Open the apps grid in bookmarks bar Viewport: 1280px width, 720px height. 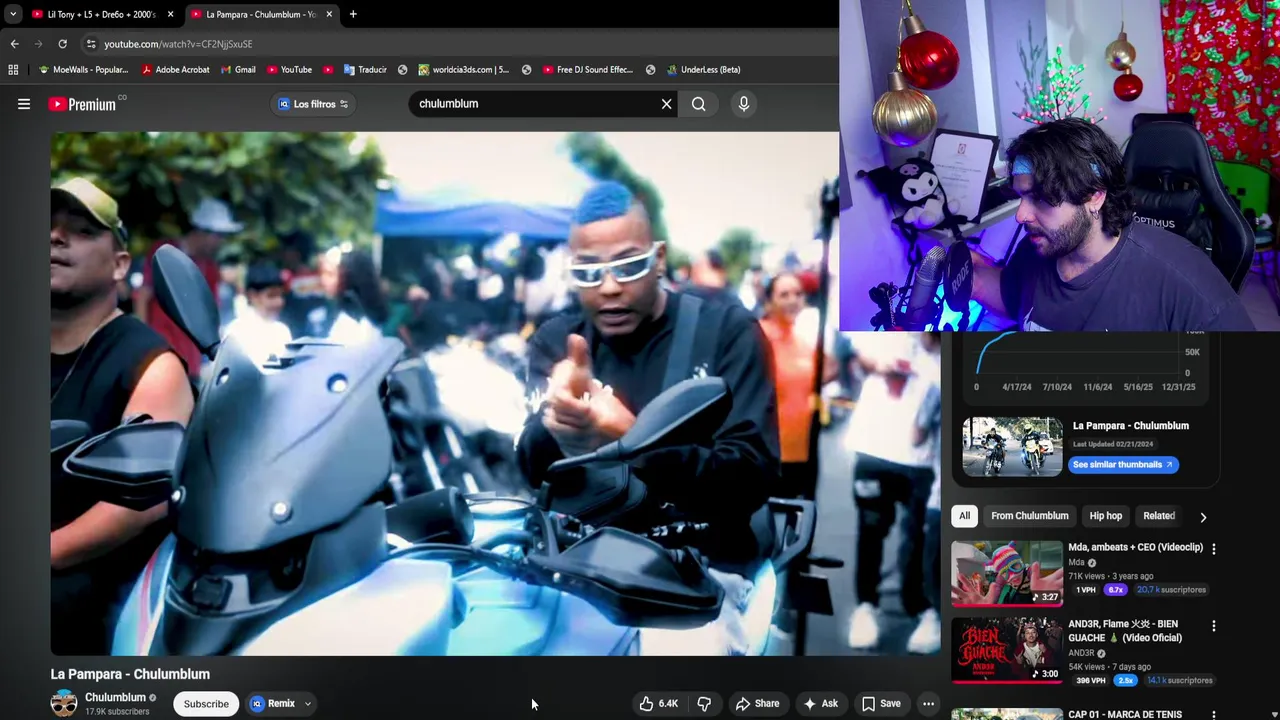[13, 70]
